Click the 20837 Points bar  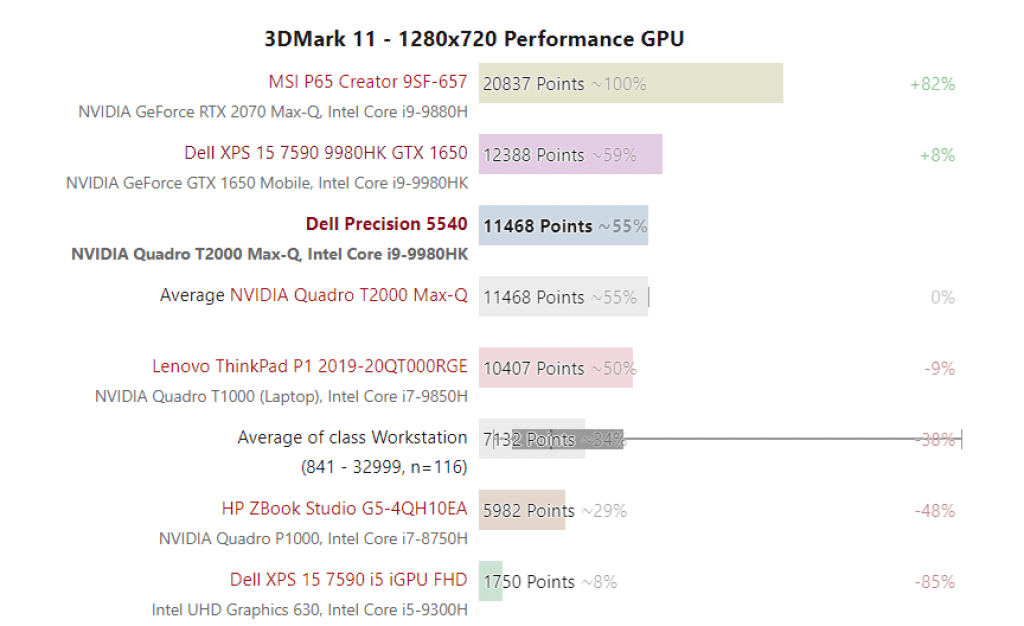tap(630, 83)
